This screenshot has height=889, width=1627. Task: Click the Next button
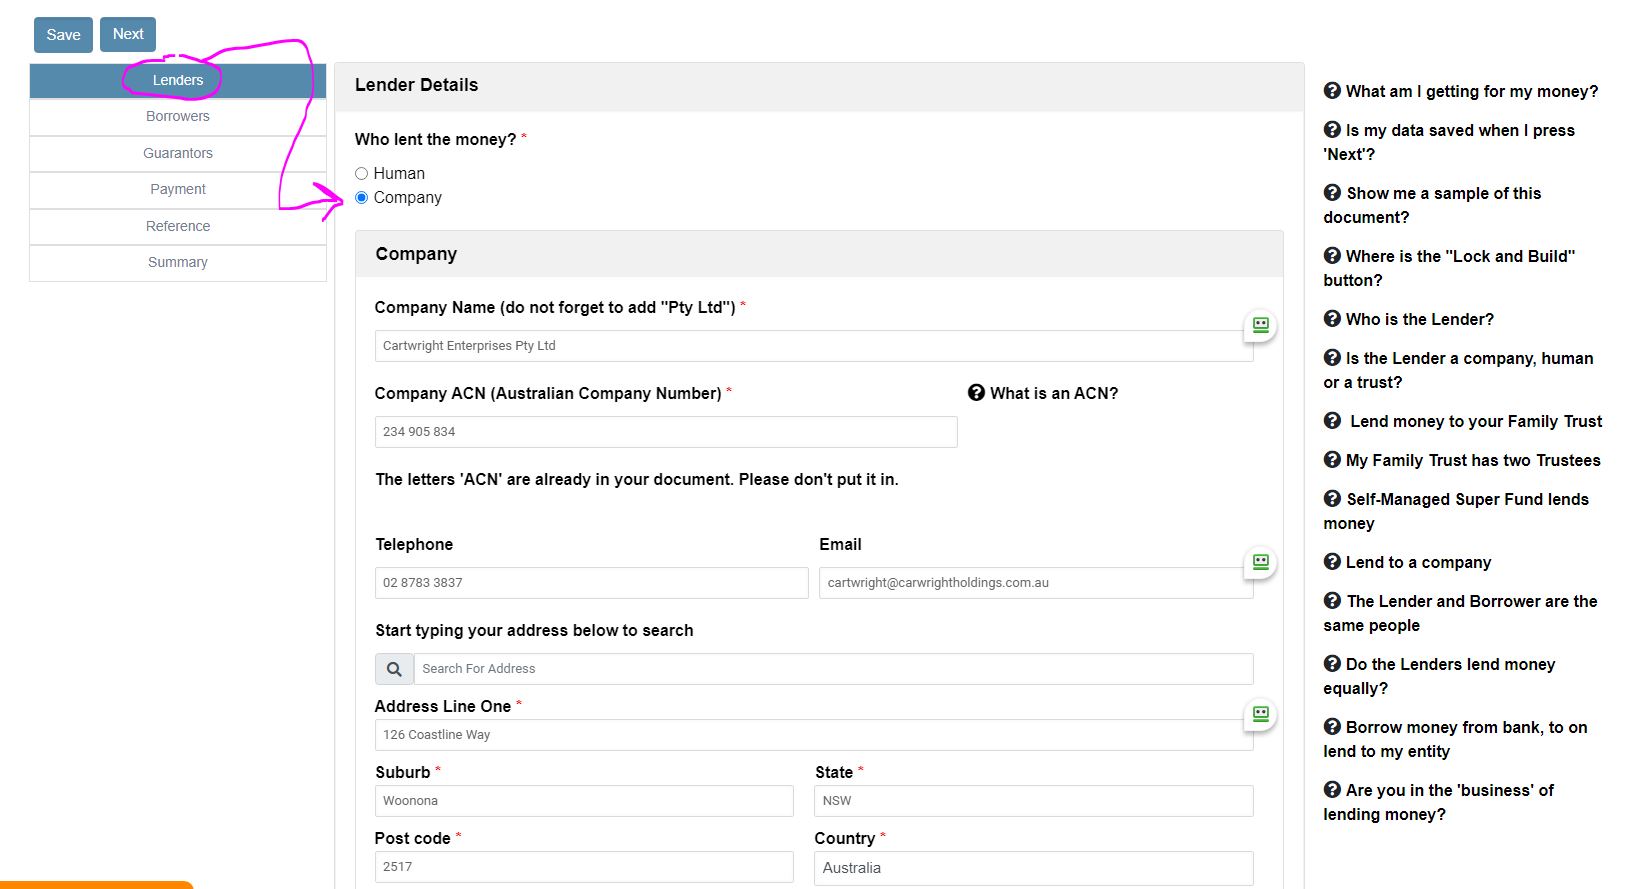[128, 34]
